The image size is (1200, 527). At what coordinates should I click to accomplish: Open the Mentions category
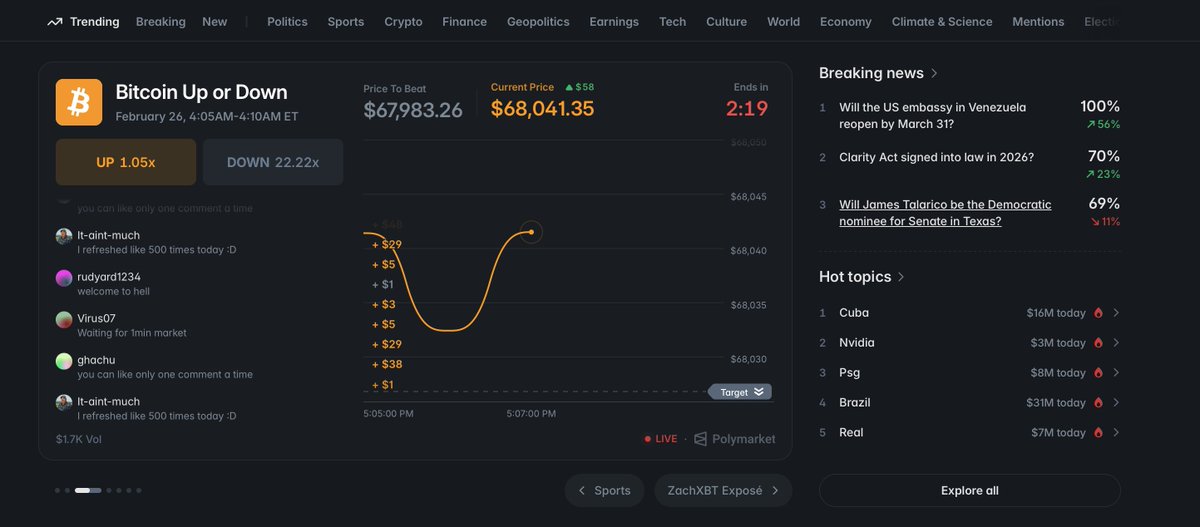[1038, 22]
